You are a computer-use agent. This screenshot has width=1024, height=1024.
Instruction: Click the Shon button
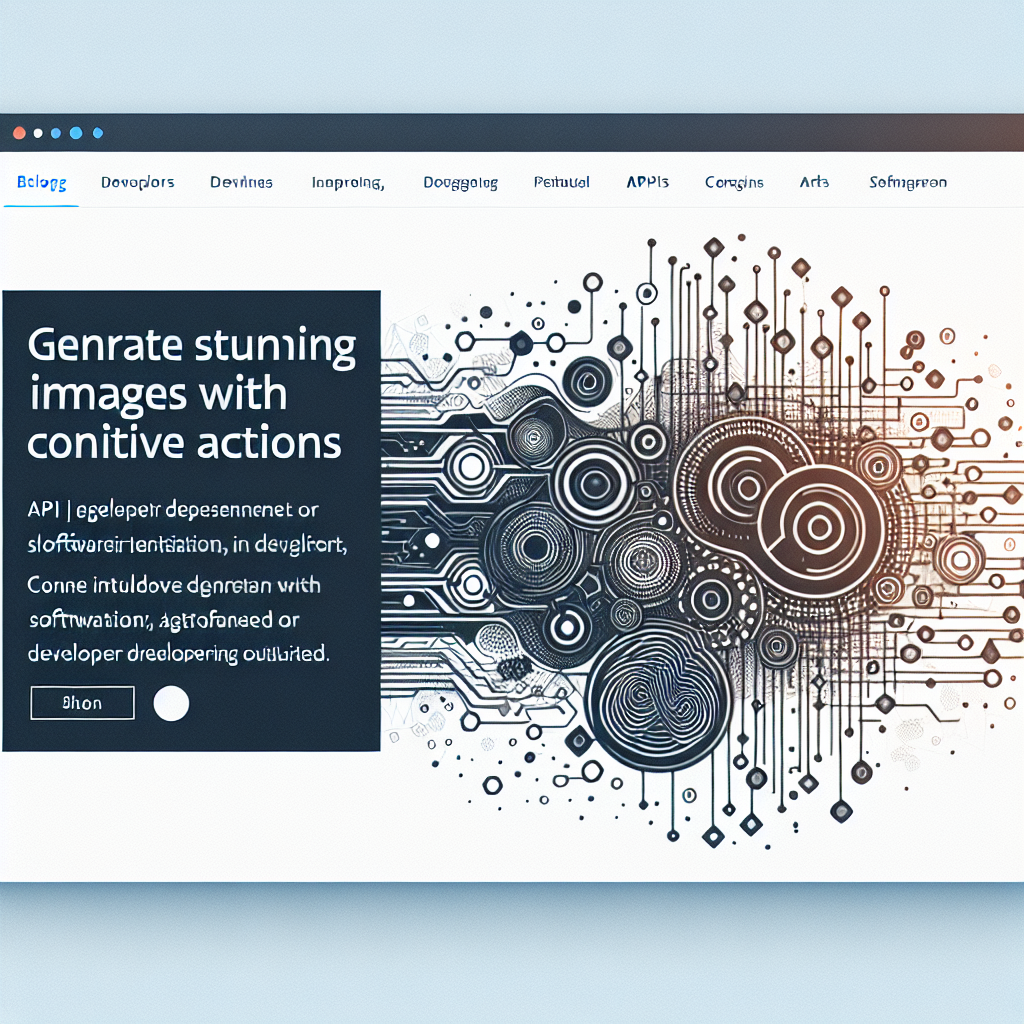pos(81,702)
